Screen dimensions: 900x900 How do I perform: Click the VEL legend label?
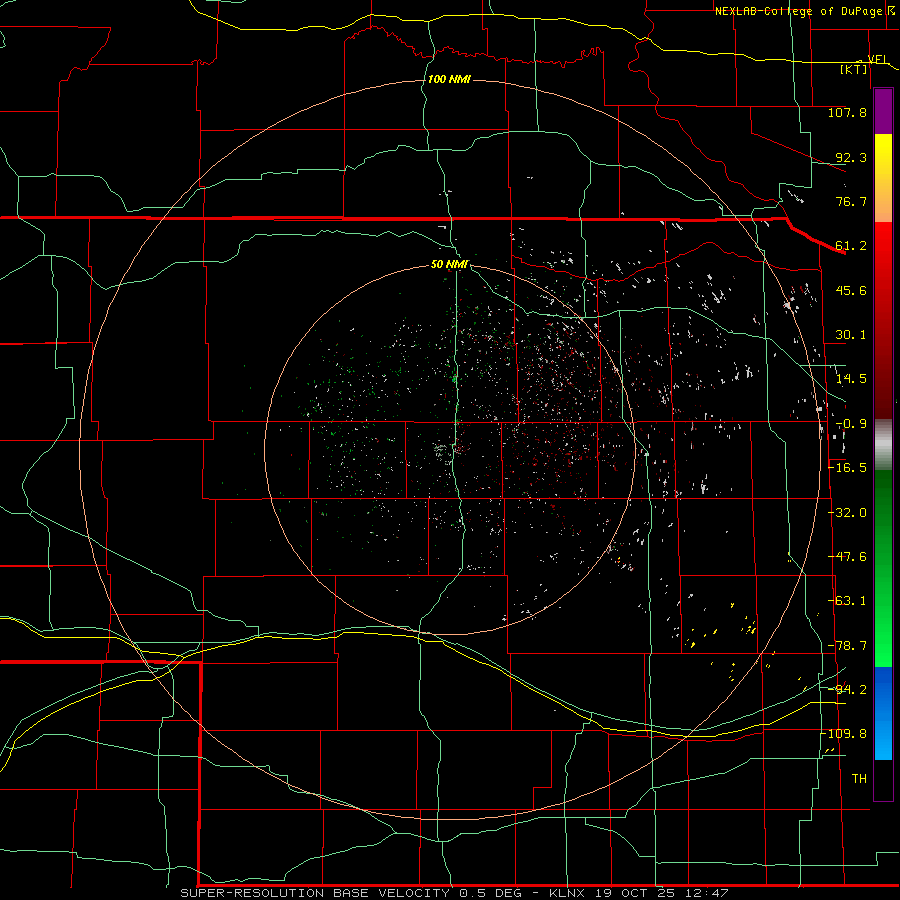pyautogui.click(x=878, y=59)
